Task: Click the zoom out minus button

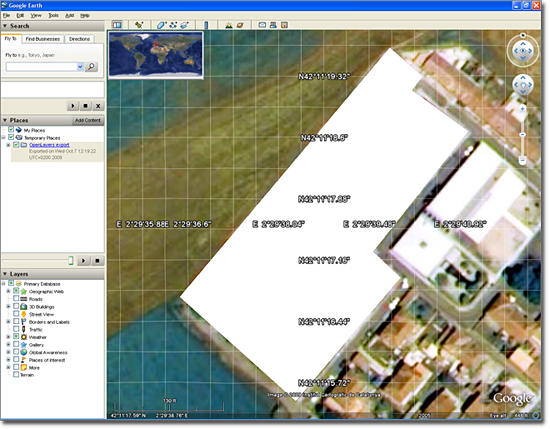Action: tap(522, 160)
